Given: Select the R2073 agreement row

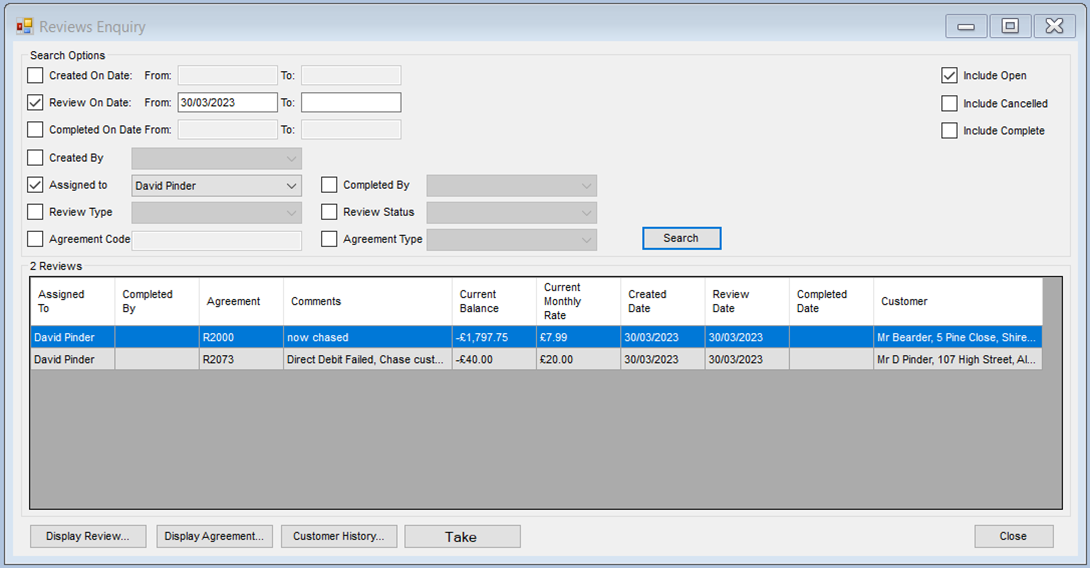Looking at the screenshot, I should click(x=240, y=360).
